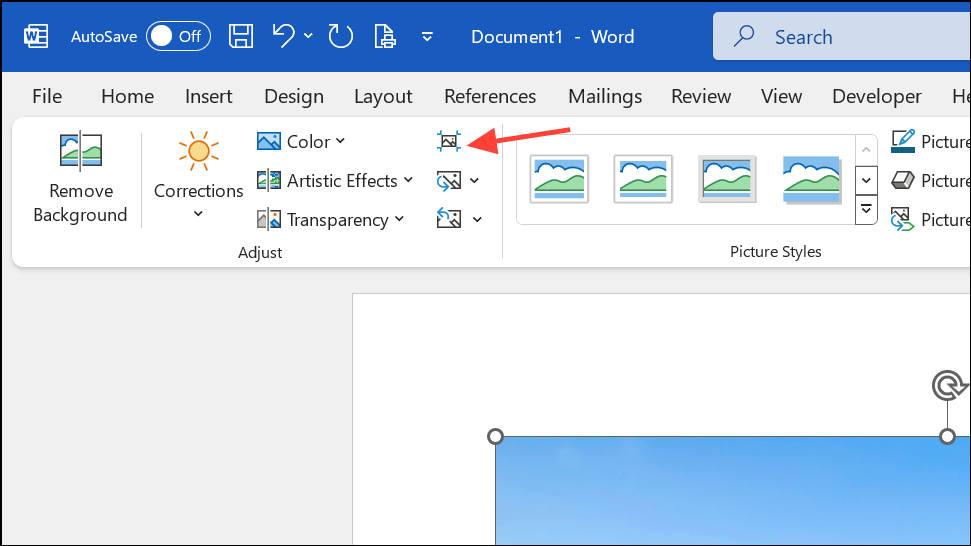
Task: Select the View tab
Action: [x=782, y=97]
